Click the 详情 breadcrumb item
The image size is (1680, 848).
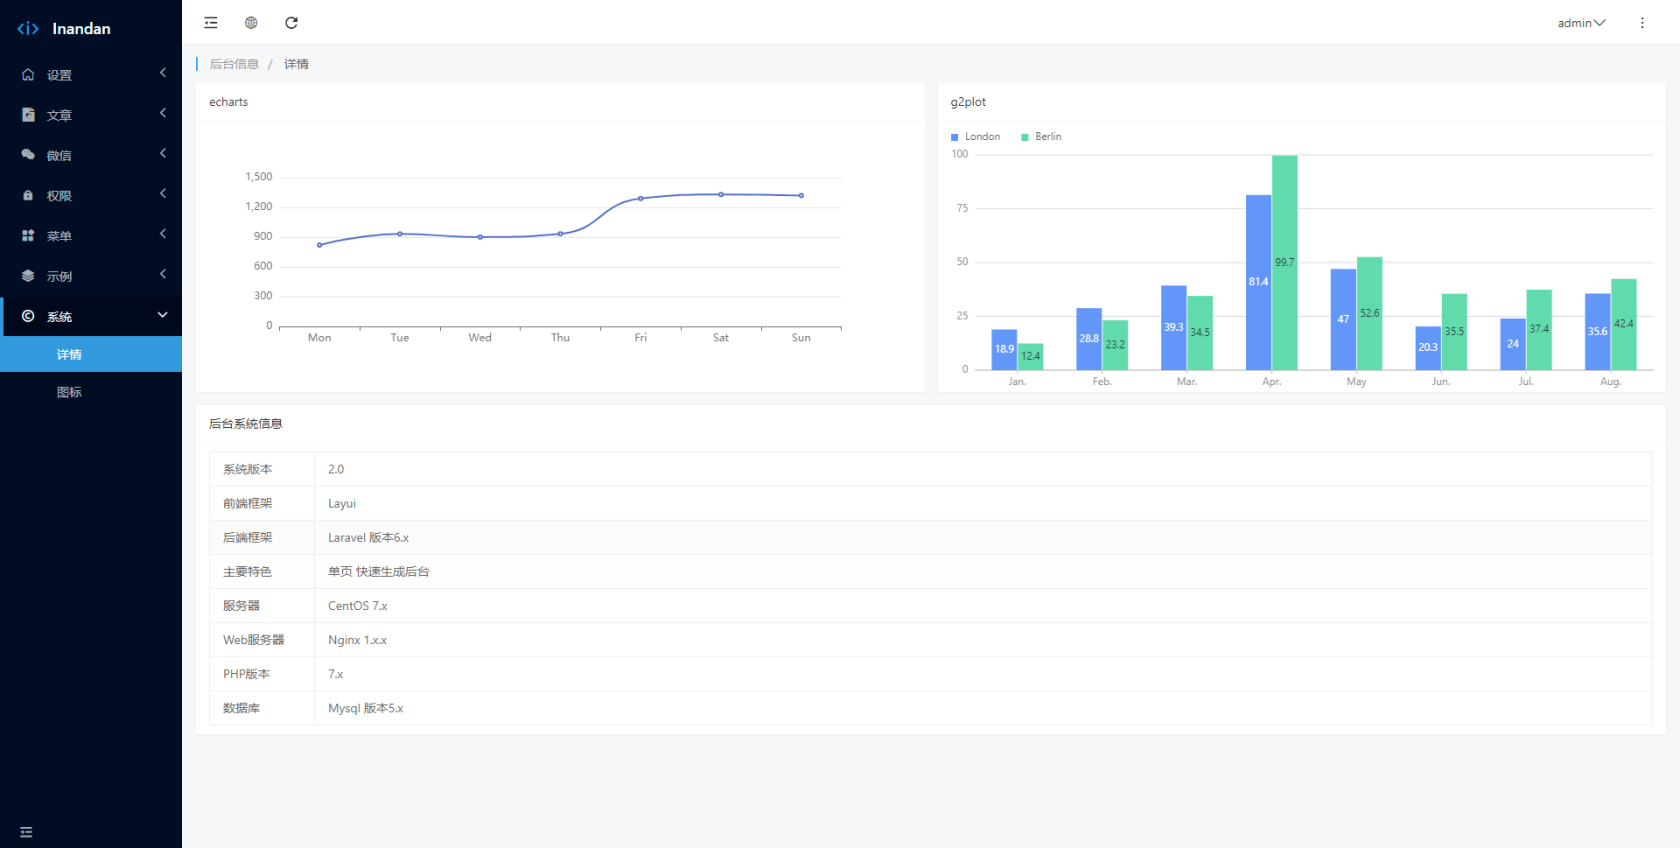click(x=296, y=64)
